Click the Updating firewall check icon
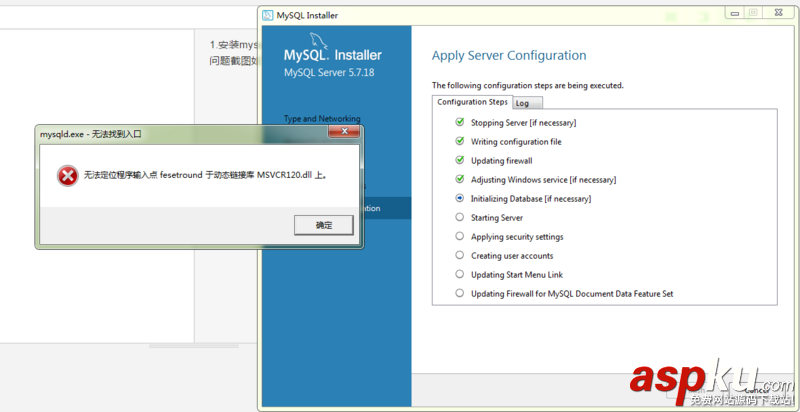This screenshot has height=412, width=800. 460,161
